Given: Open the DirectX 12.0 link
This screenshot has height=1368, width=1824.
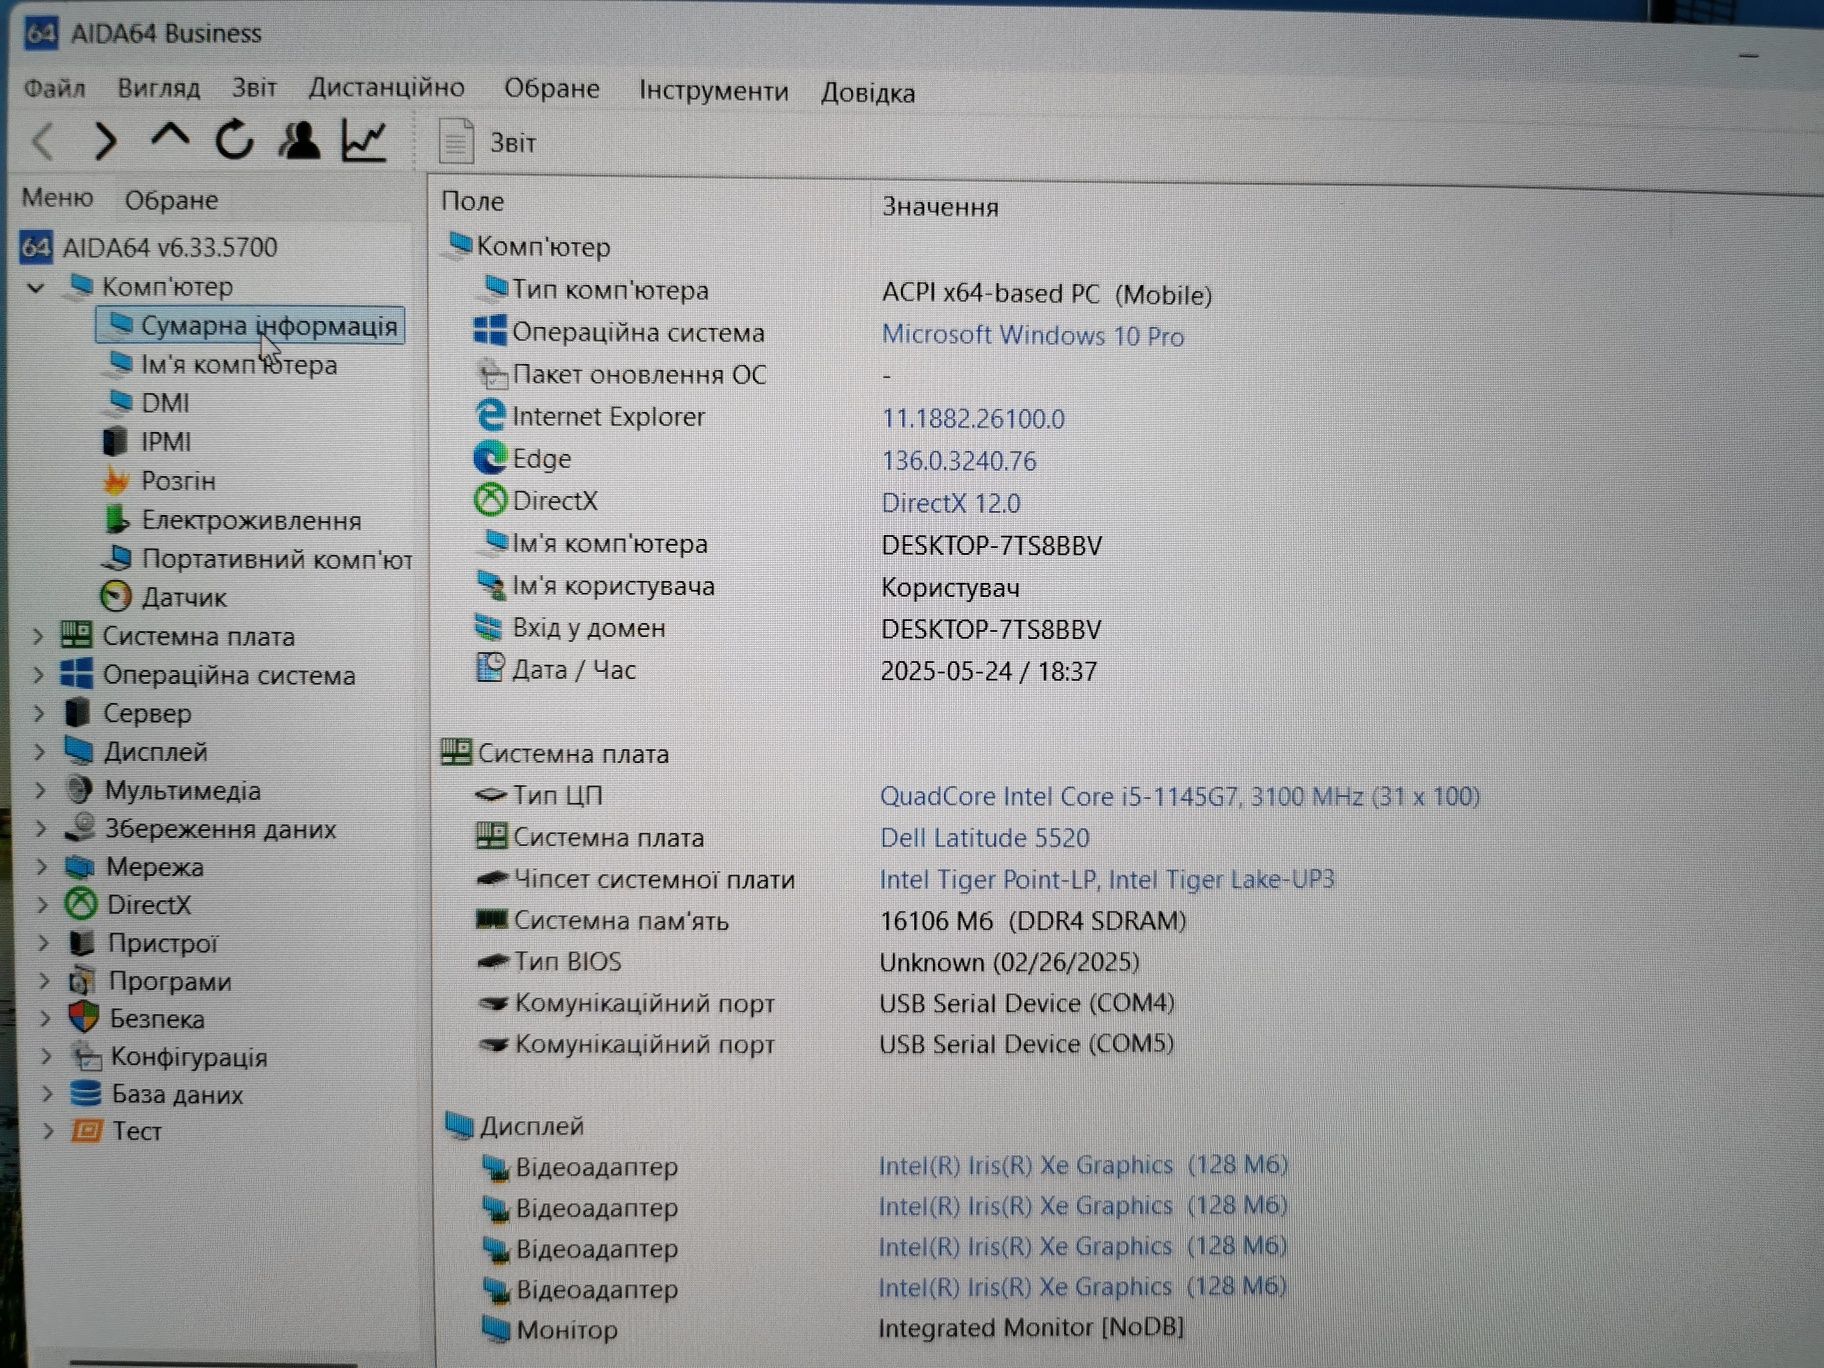Looking at the screenshot, I should (951, 503).
